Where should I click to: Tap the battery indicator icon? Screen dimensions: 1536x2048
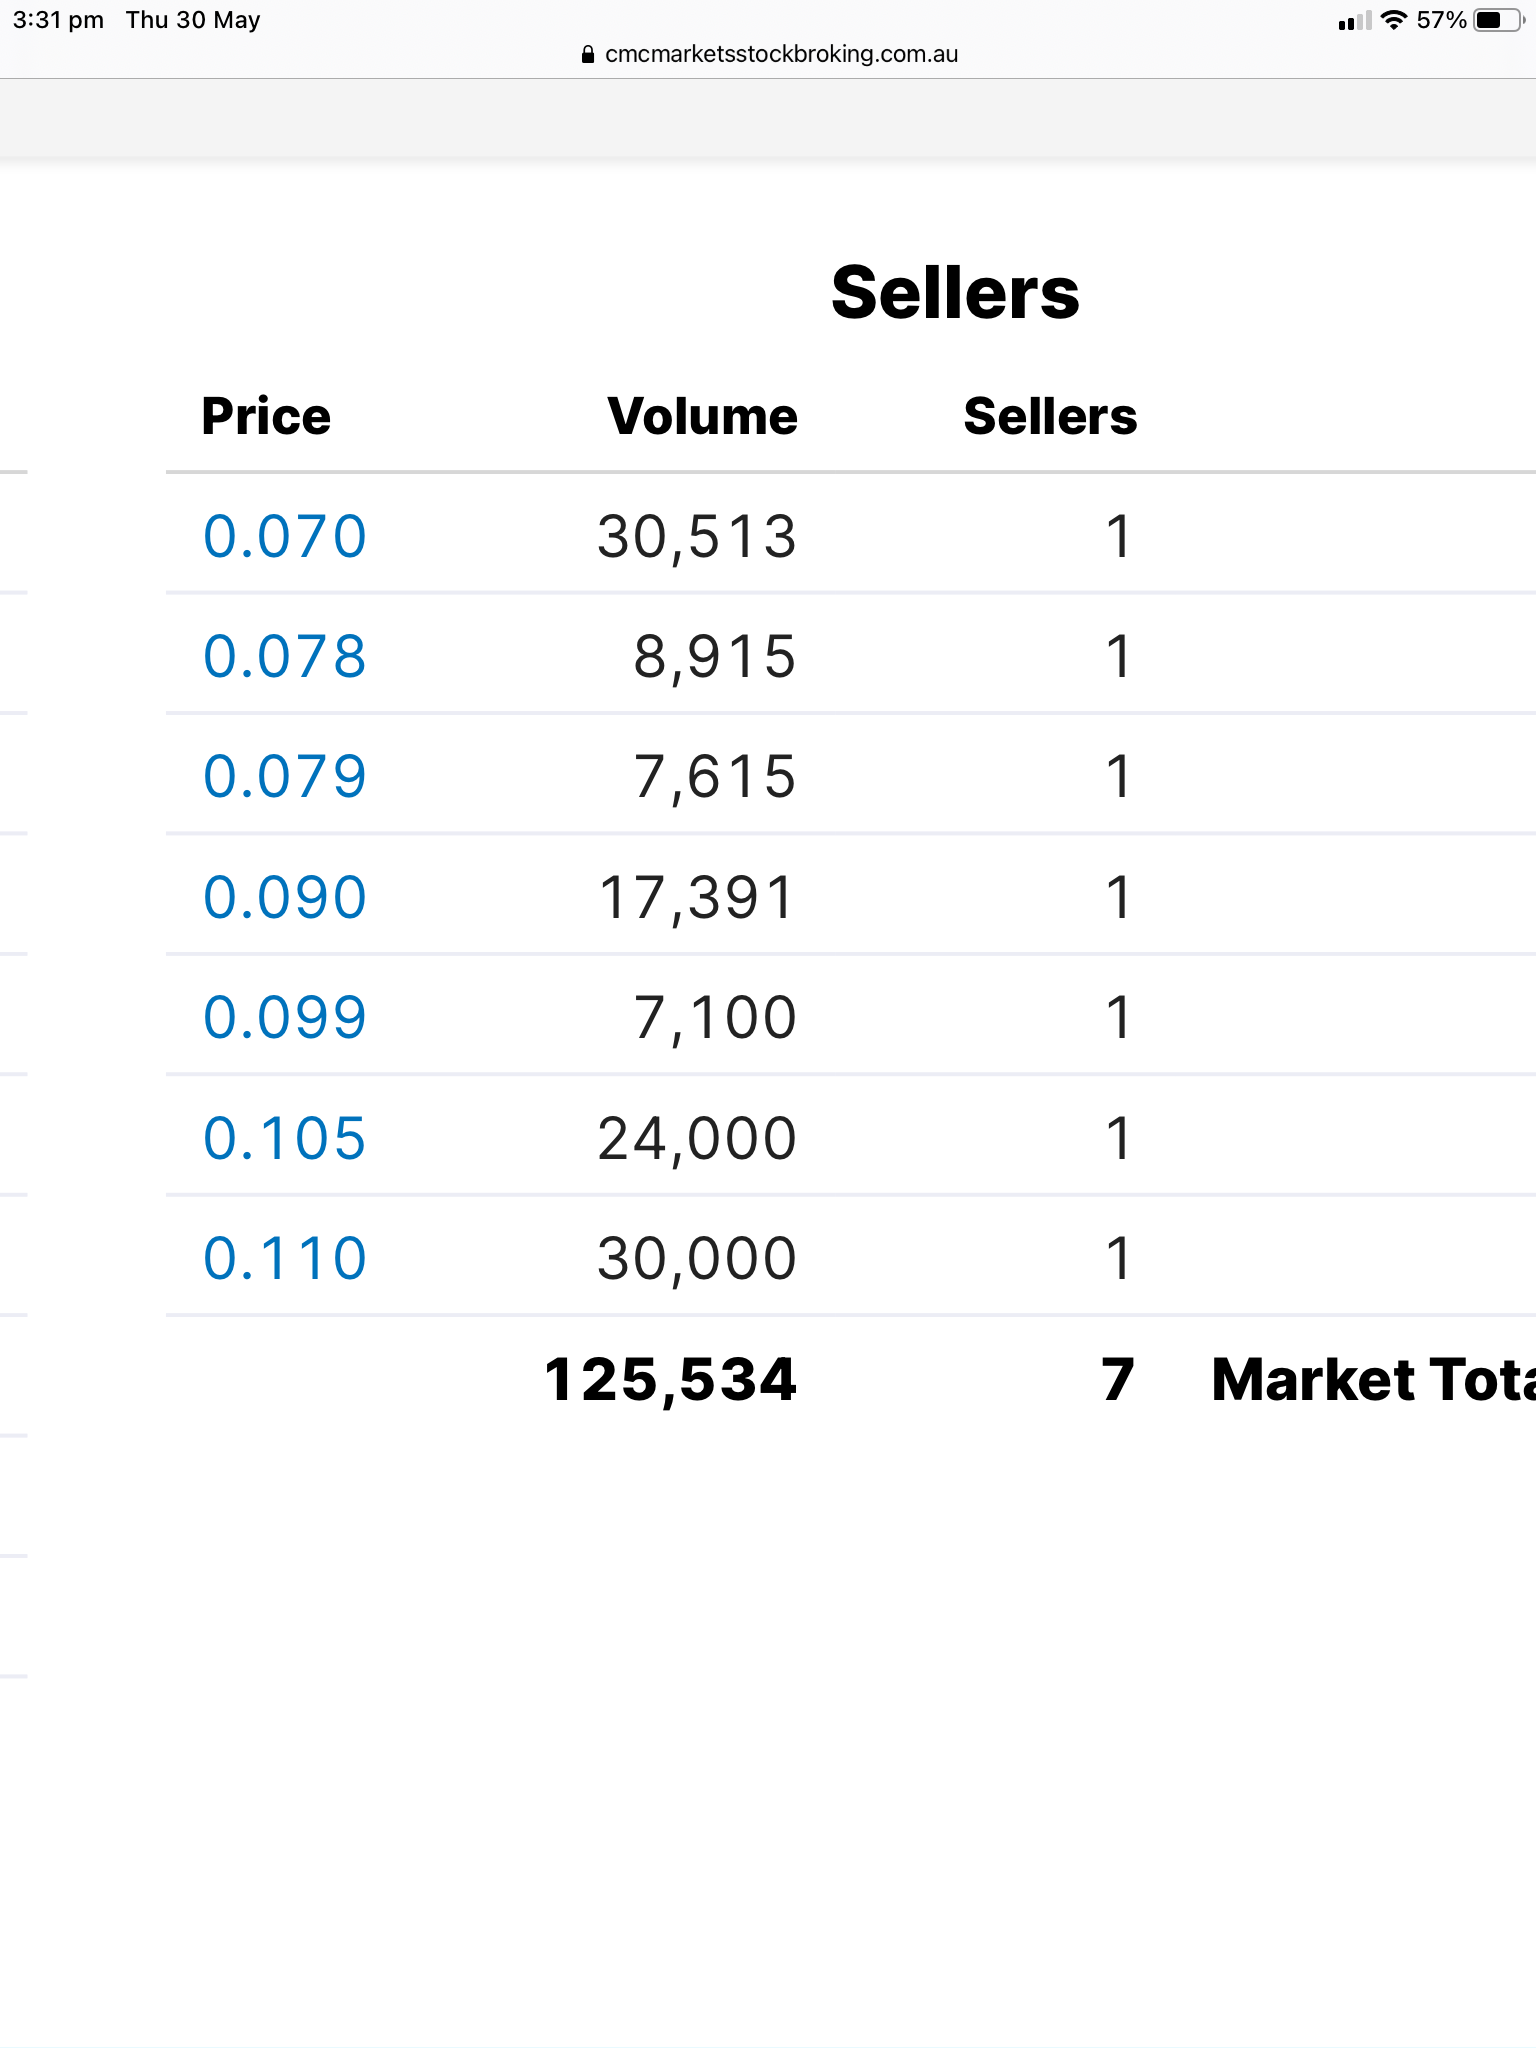(x=1499, y=20)
